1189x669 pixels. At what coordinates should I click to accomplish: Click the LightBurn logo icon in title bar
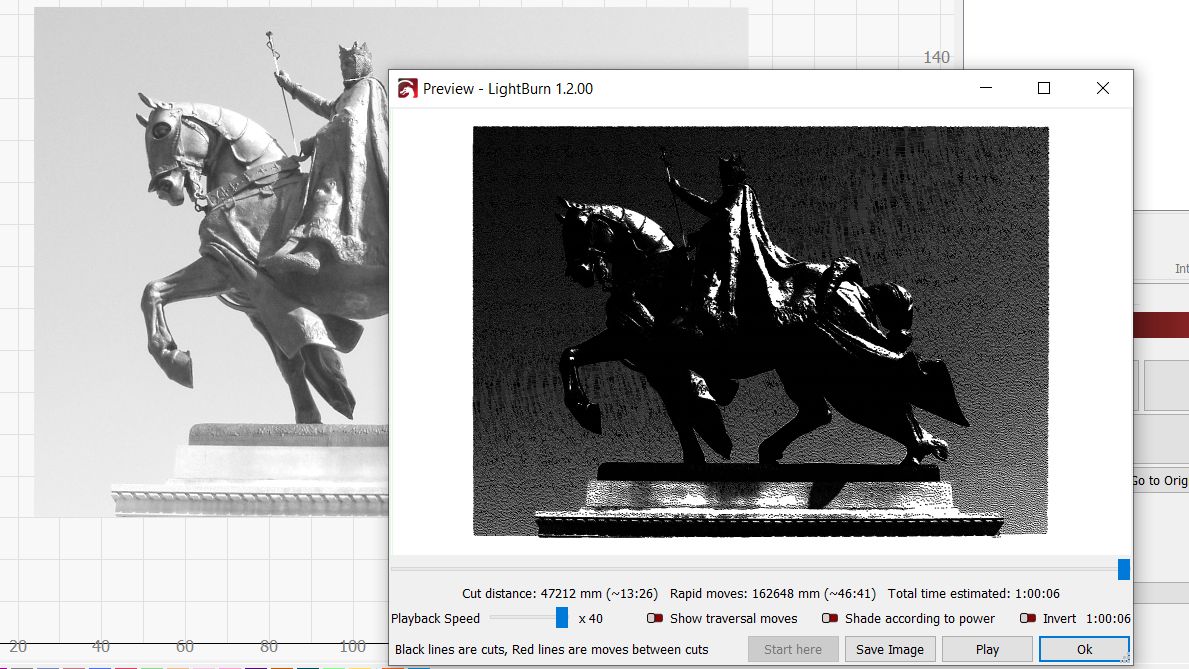pos(407,89)
